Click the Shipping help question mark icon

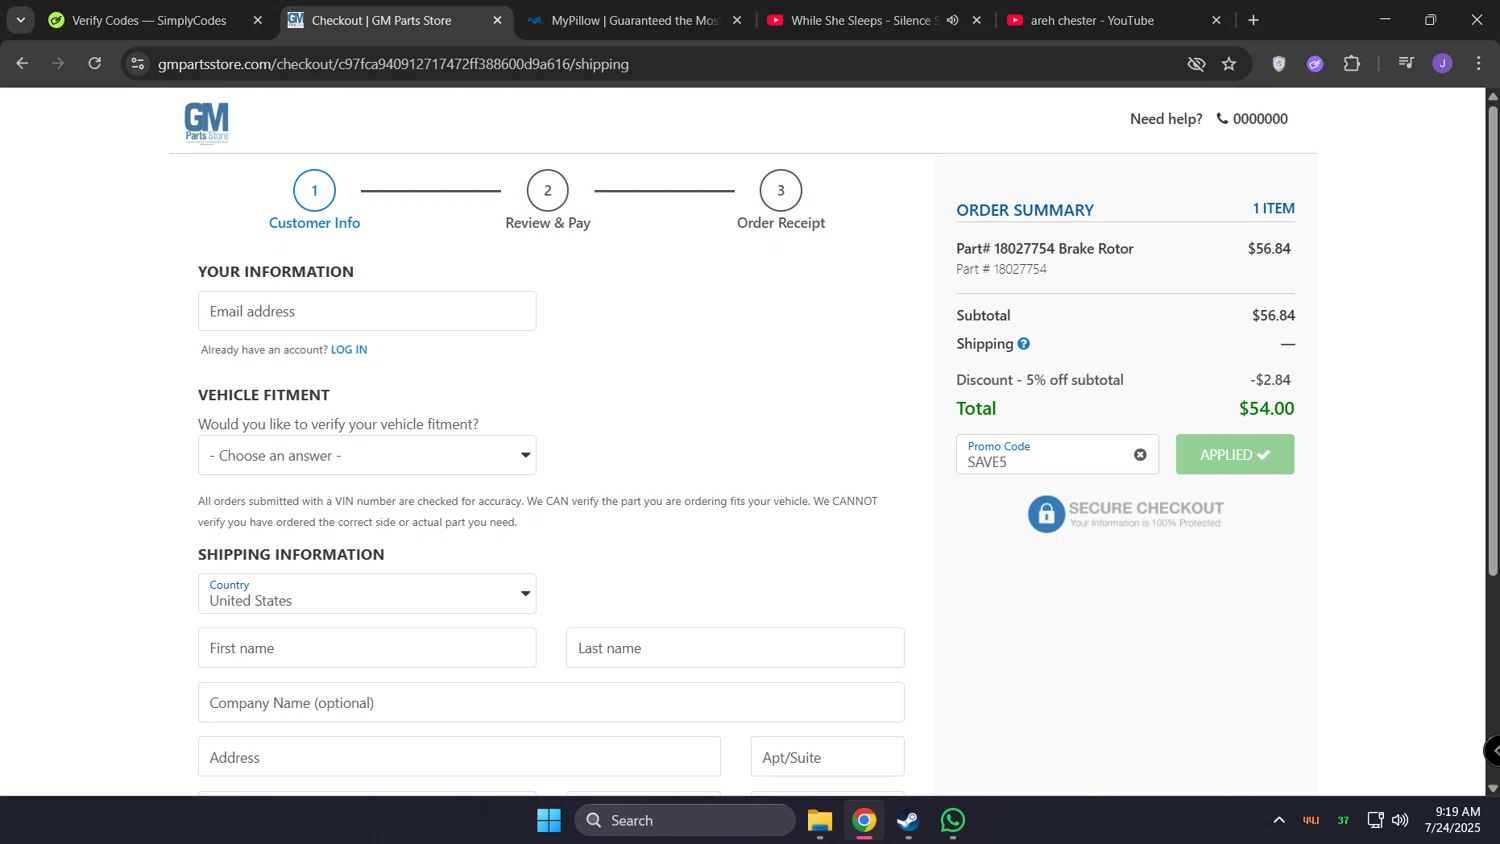click(x=1023, y=344)
